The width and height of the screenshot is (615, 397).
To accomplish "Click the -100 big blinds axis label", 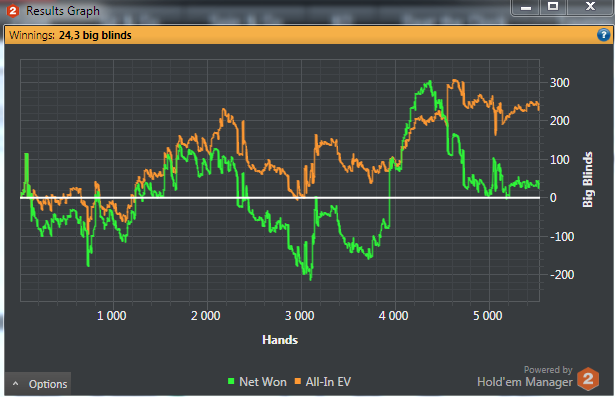I will click(562, 237).
